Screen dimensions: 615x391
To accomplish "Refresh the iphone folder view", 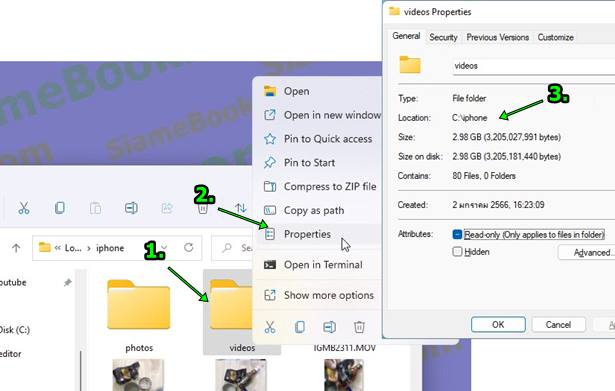I will [189, 247].
